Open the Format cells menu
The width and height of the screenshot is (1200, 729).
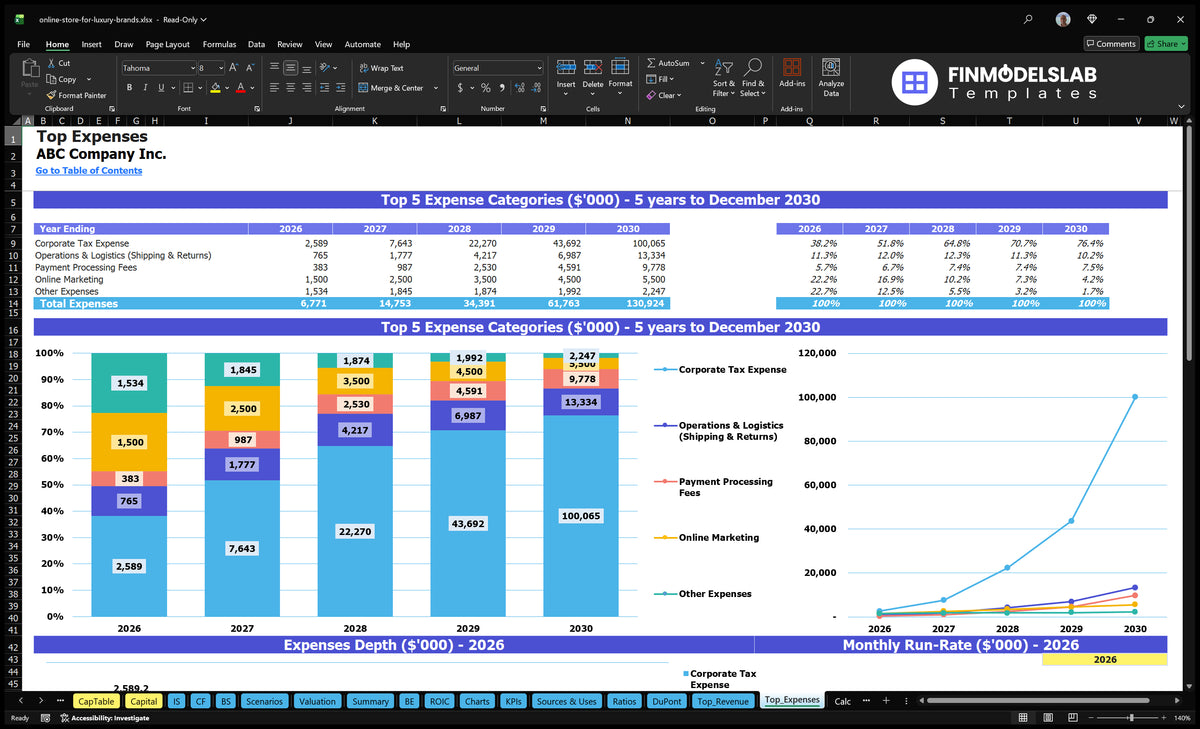(x=620, y=76)
